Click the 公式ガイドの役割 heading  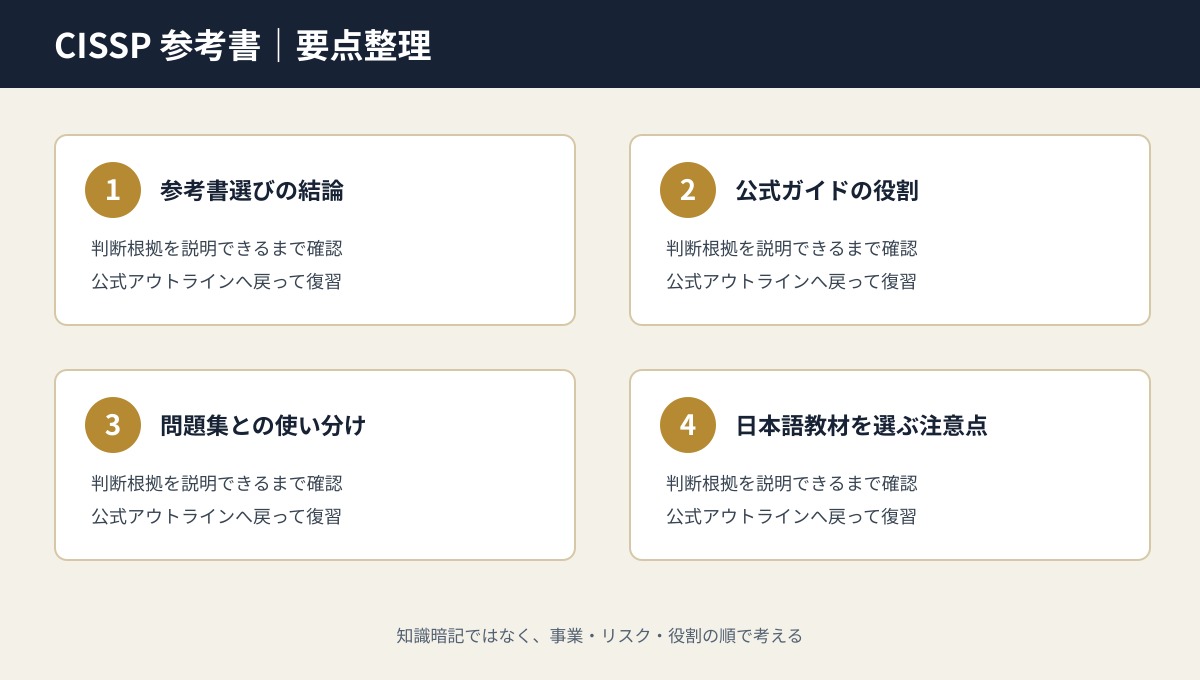827,190
